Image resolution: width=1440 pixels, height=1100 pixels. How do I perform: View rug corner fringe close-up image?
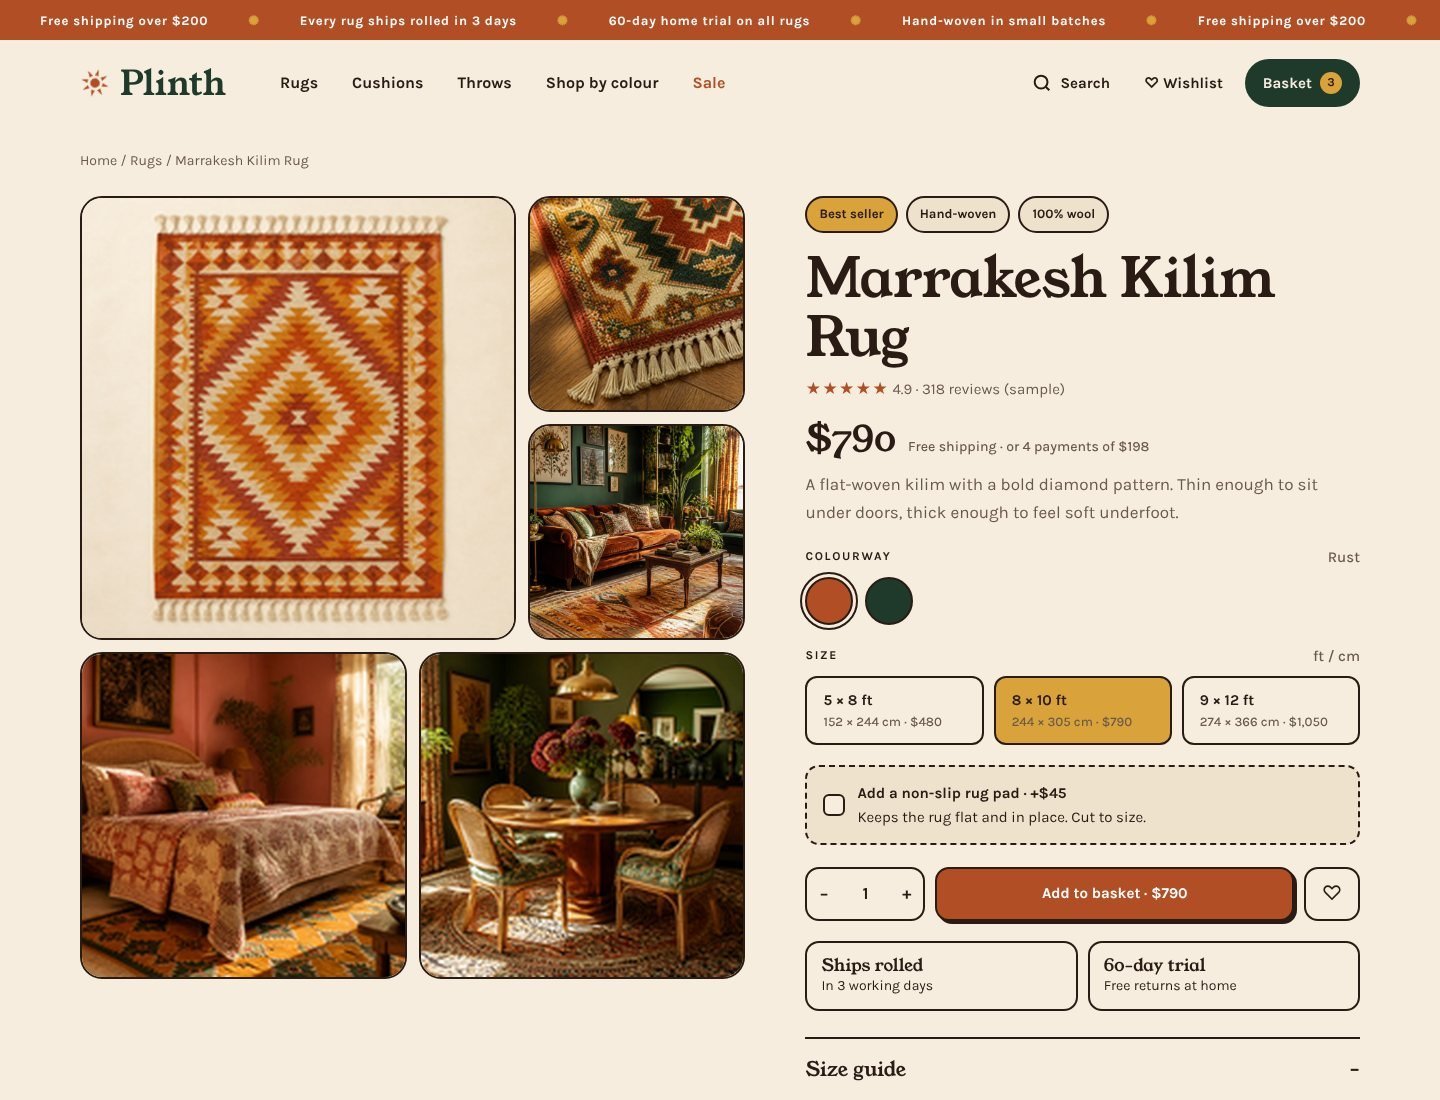pos(636,304)
